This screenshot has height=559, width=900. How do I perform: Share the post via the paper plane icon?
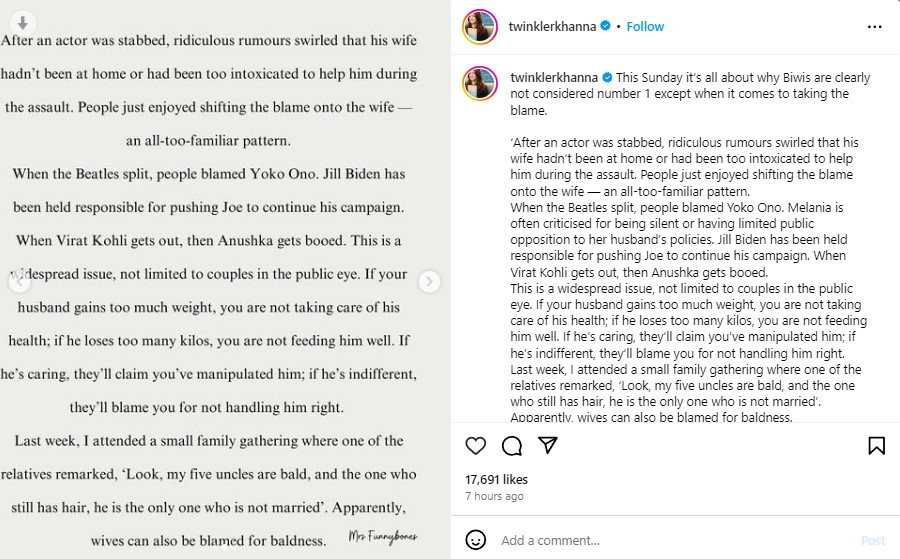tap(547, 446)
